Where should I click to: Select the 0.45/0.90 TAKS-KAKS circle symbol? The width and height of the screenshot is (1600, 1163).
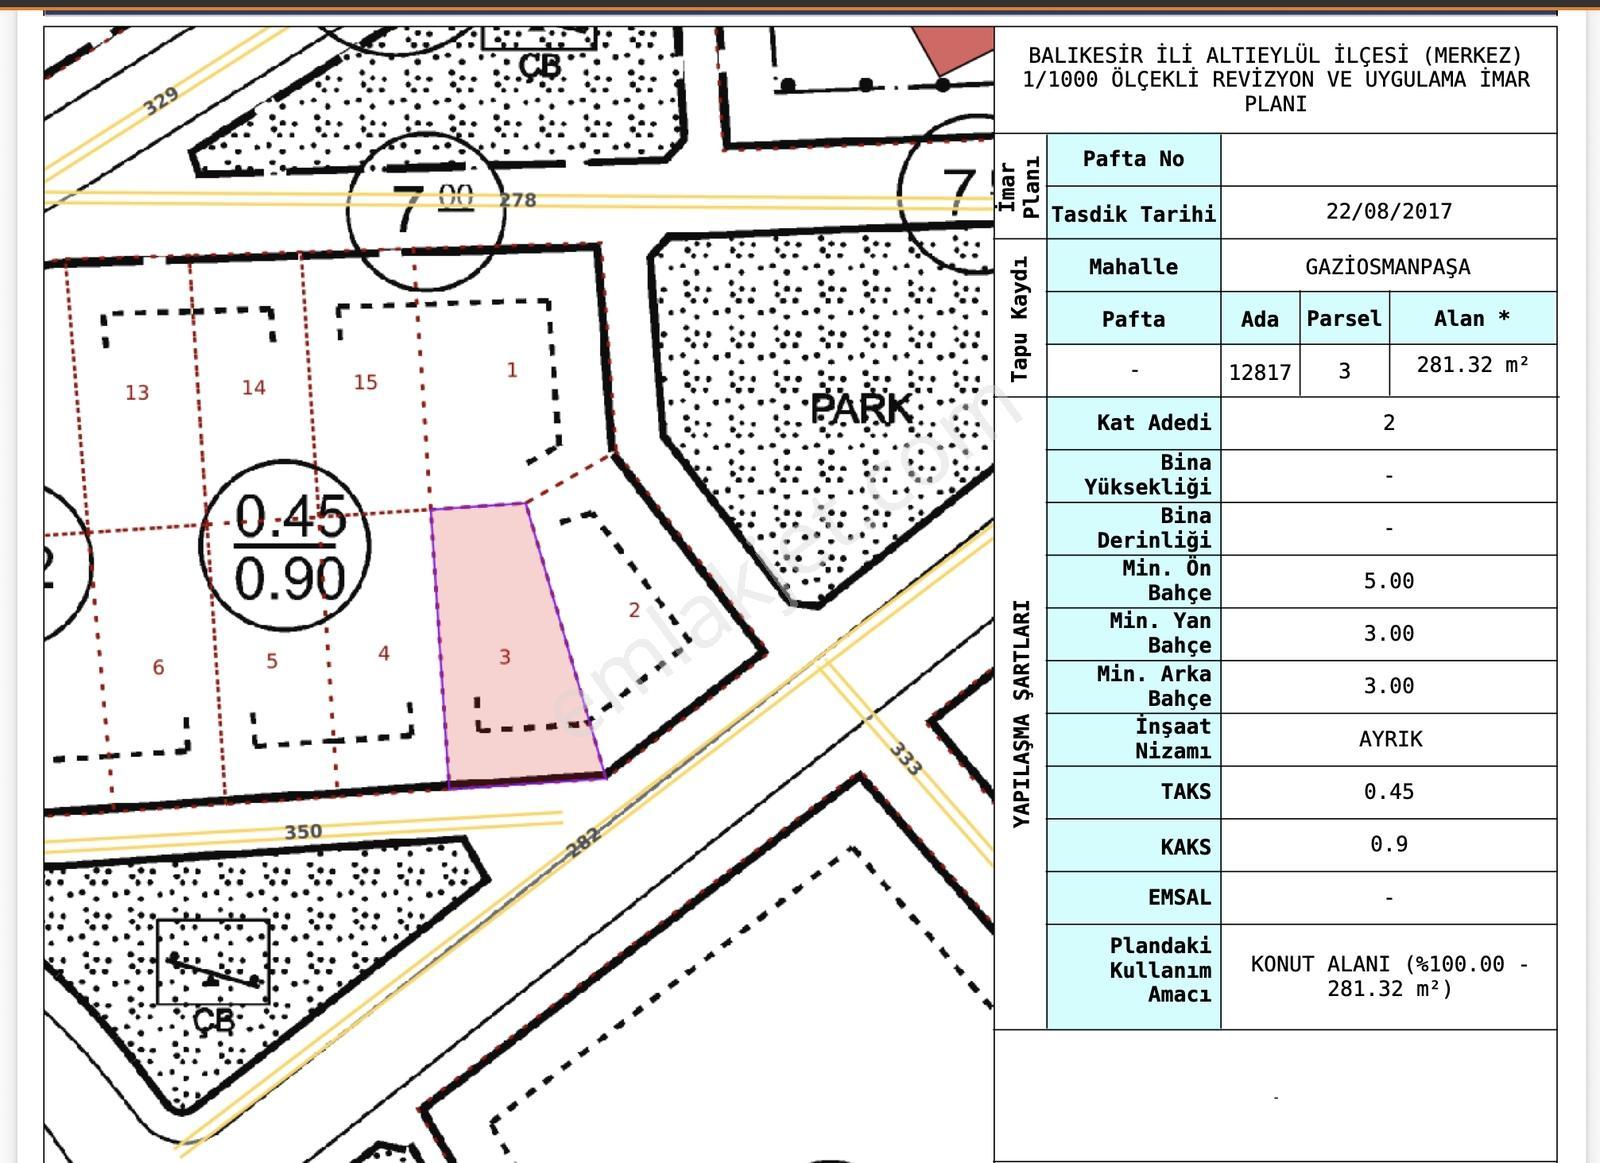point(286,546)
